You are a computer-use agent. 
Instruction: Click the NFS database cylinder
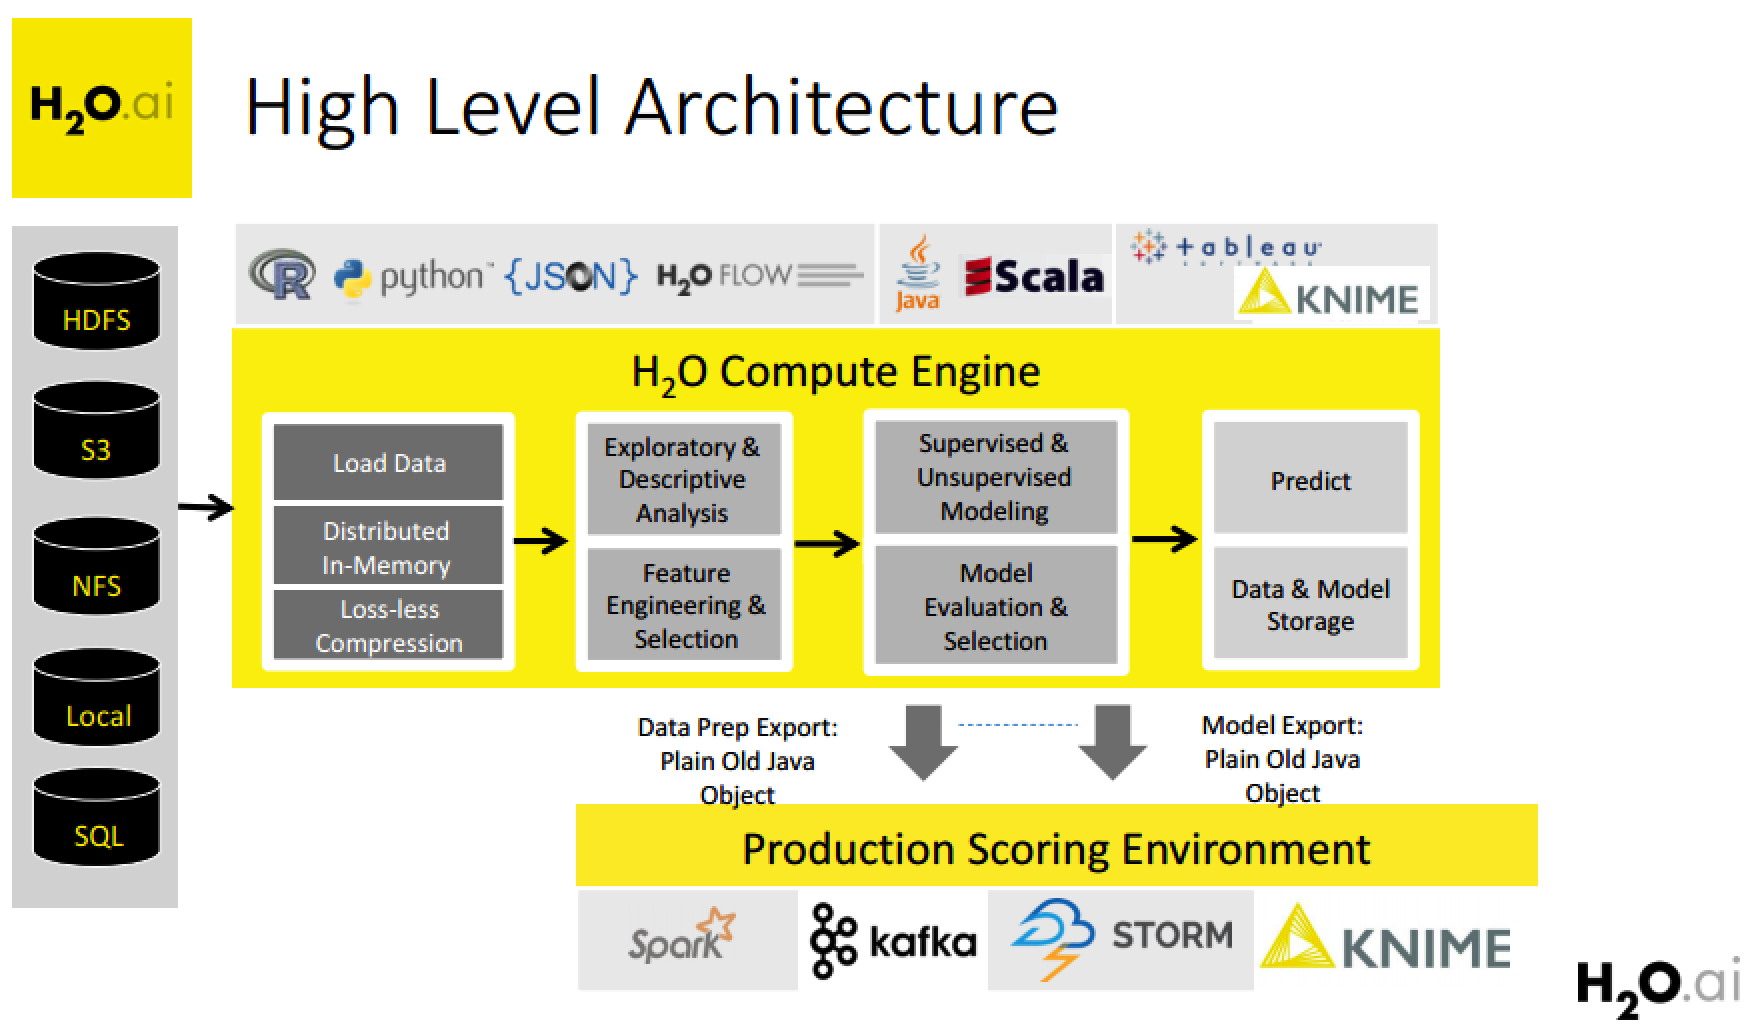click(96, 567)
